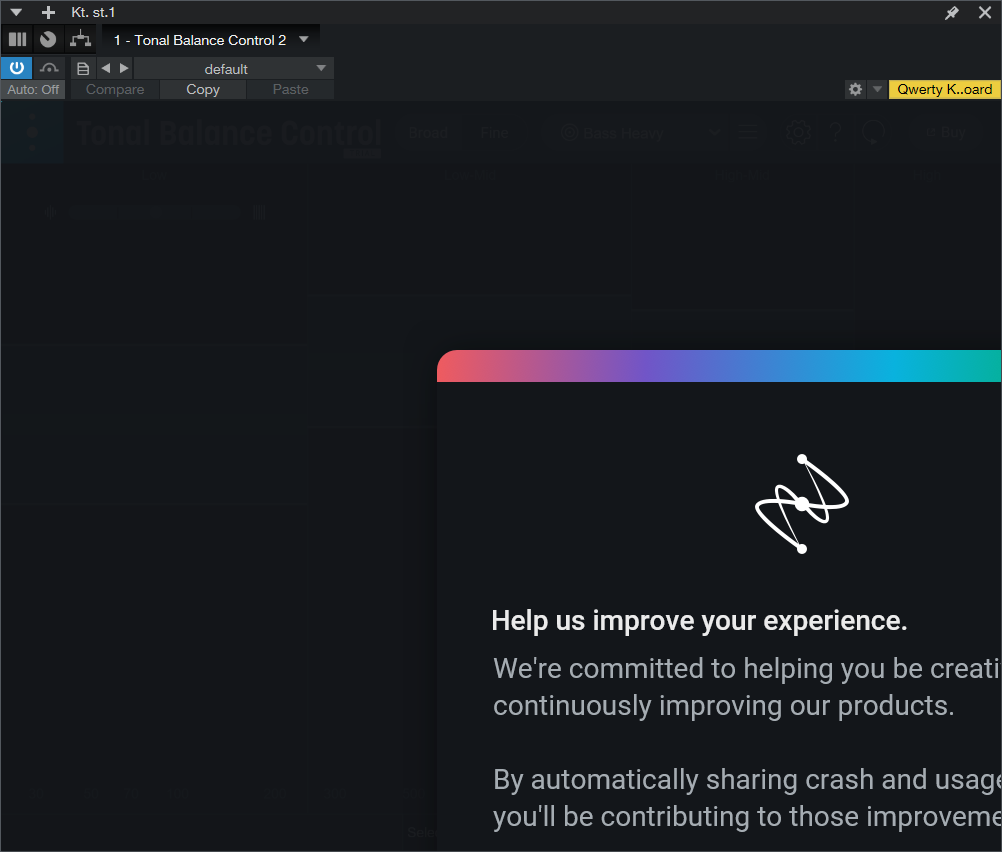Click the yellow Qwerty Keyboard button
Image resolution: width=1002 pixels, height=852 pixels.
(x=944, y=89)
